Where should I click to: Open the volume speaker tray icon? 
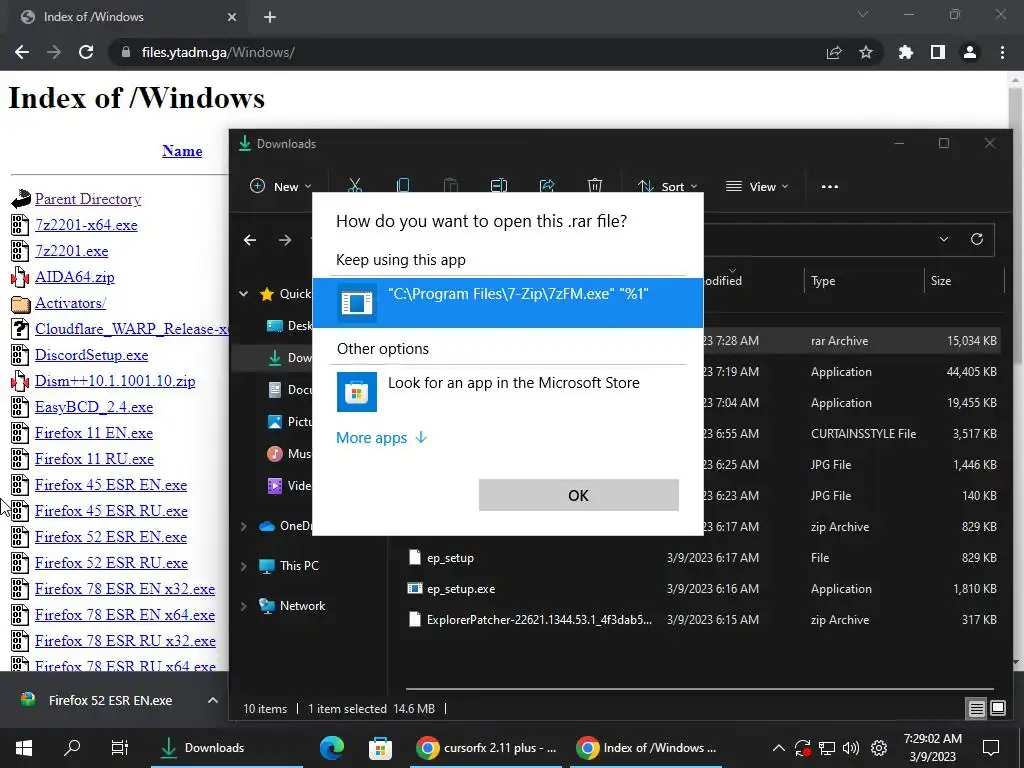[851, 748]
